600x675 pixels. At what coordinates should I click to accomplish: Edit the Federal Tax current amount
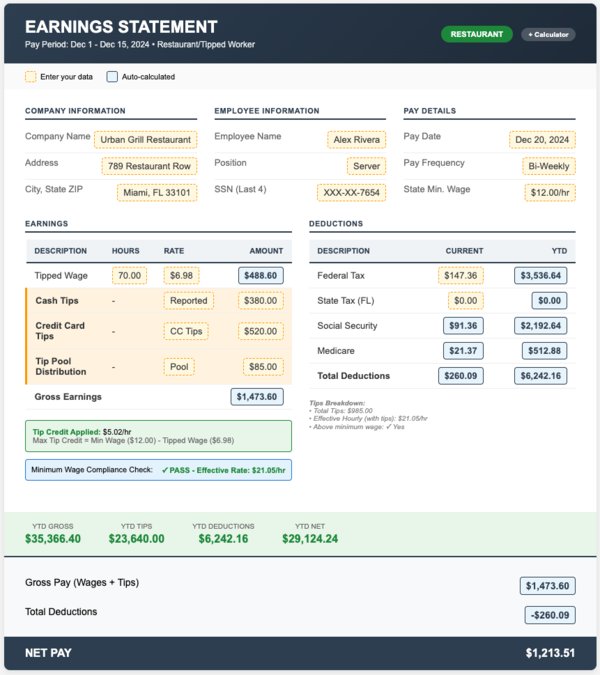tap(460, 275)
